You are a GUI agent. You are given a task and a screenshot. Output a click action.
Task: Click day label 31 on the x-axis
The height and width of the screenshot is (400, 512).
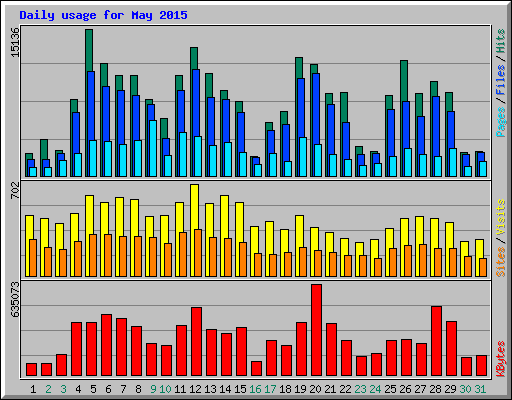480,389
